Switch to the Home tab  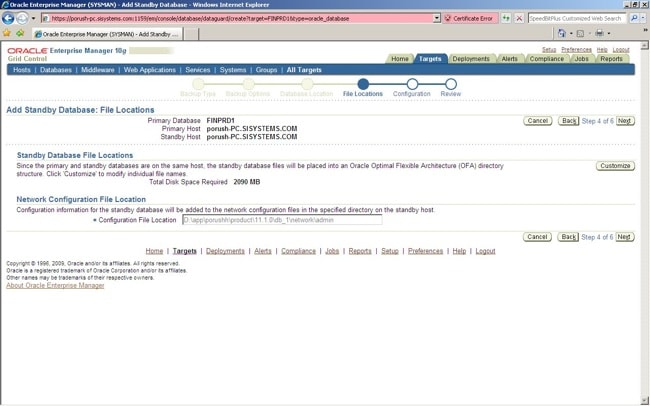tap(400, 59)
